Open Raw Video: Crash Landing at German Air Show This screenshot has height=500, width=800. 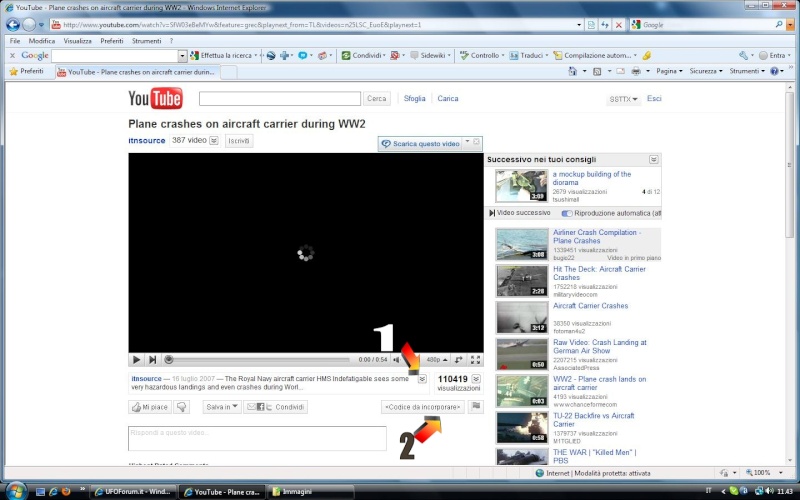(599, 346)
